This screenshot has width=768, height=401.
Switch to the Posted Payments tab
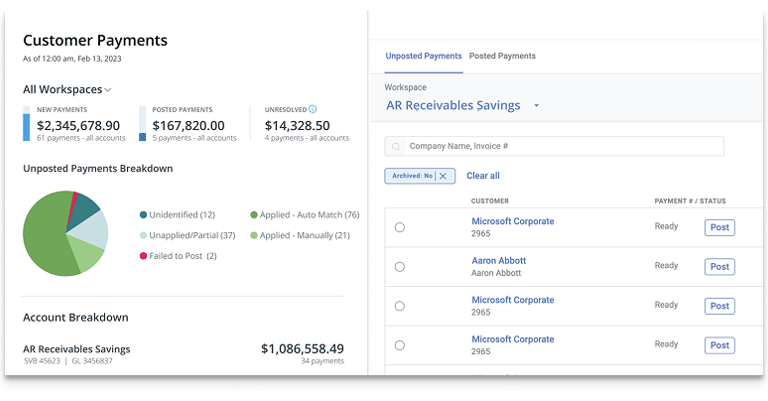tap(502, 56)
